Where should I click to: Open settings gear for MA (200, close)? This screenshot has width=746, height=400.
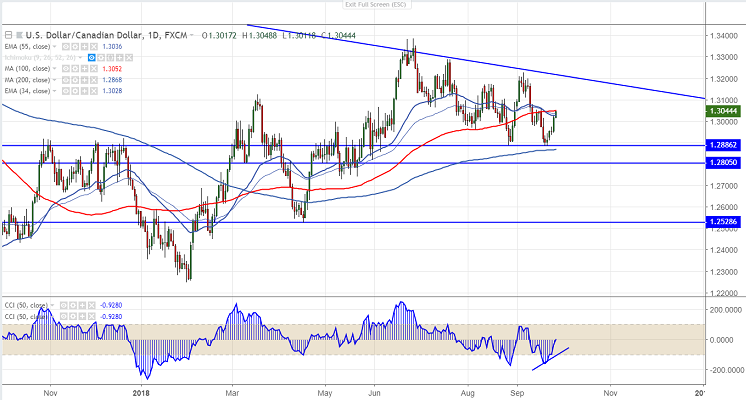point(75,80)
